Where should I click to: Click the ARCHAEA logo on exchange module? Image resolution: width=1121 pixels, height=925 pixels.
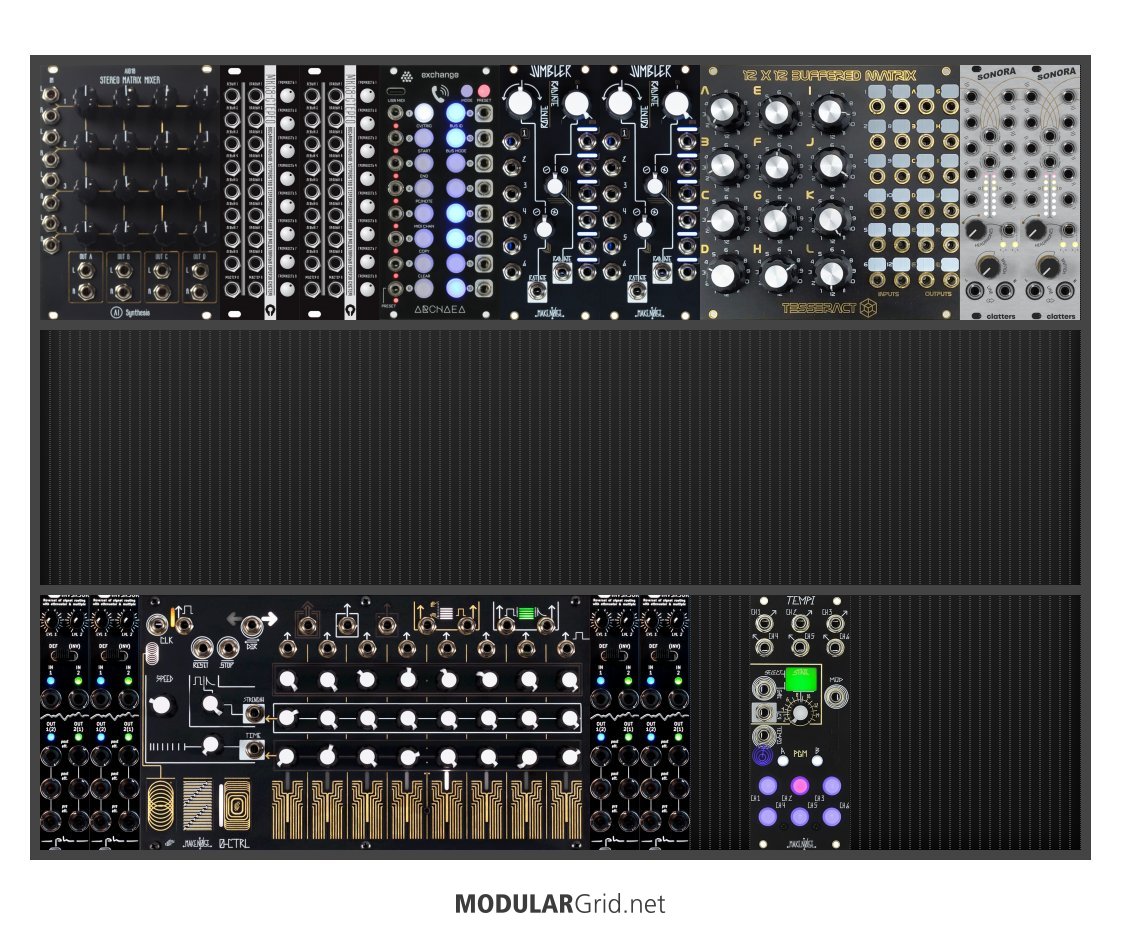point(440,310)
